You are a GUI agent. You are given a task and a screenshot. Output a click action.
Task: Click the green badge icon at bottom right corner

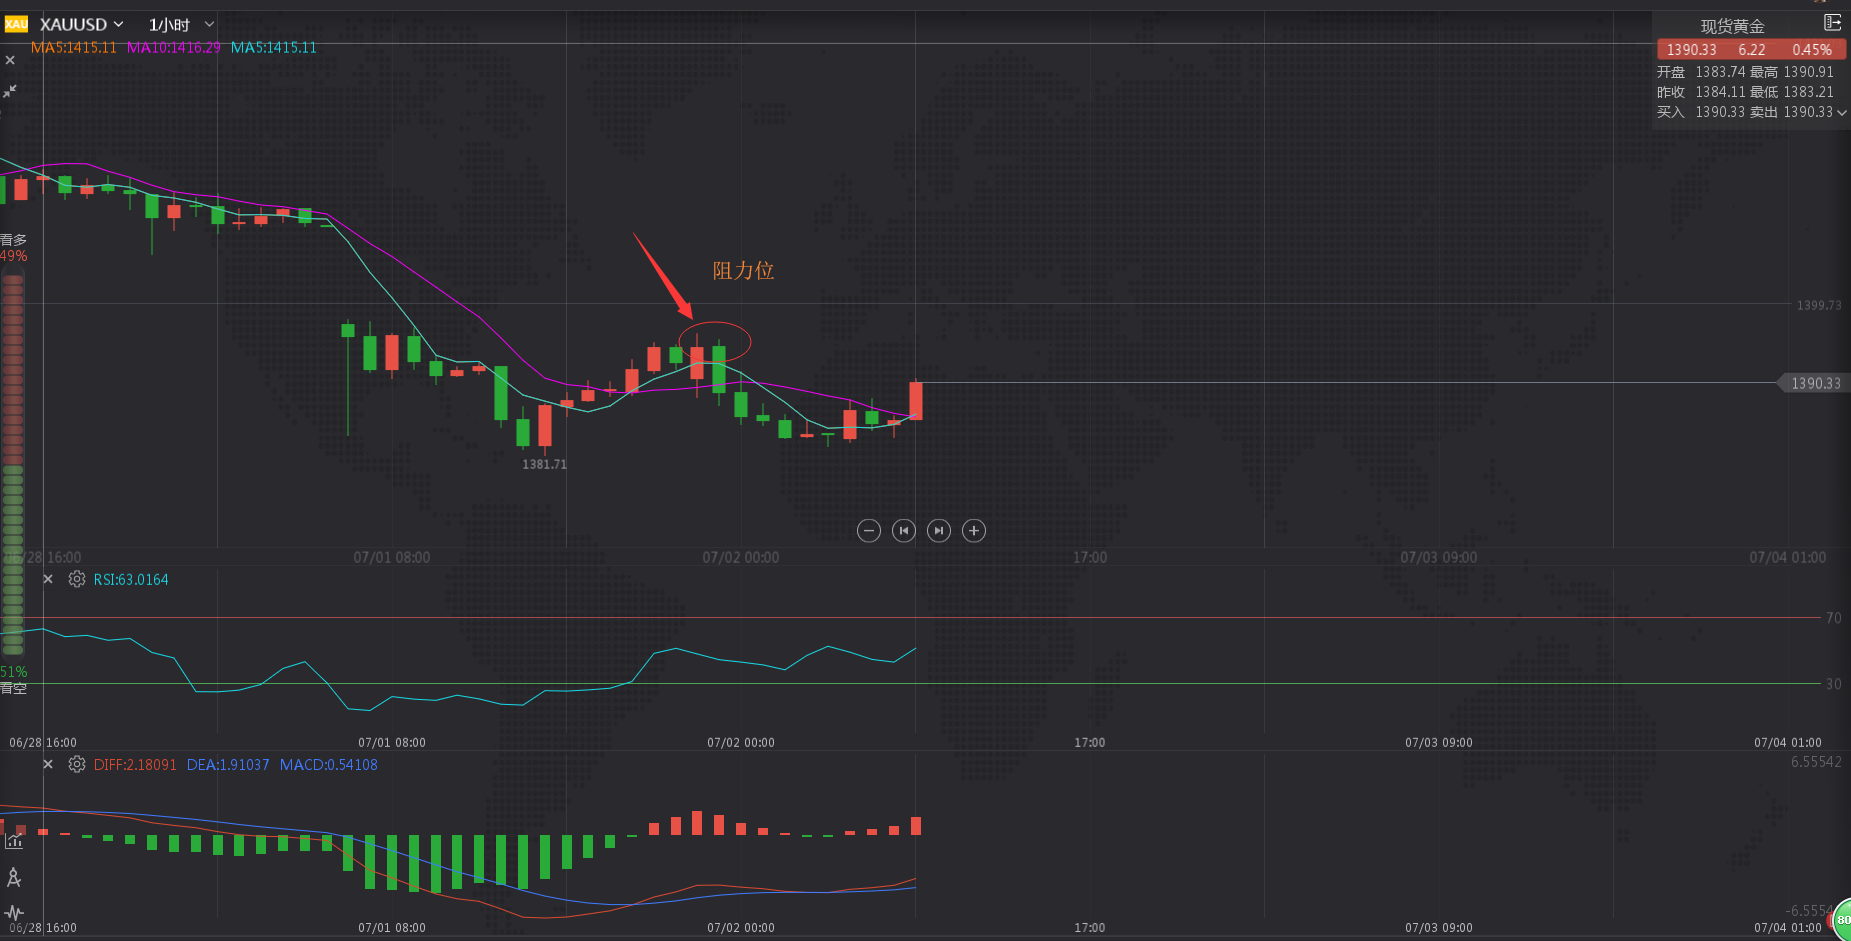pos(1842,920)
